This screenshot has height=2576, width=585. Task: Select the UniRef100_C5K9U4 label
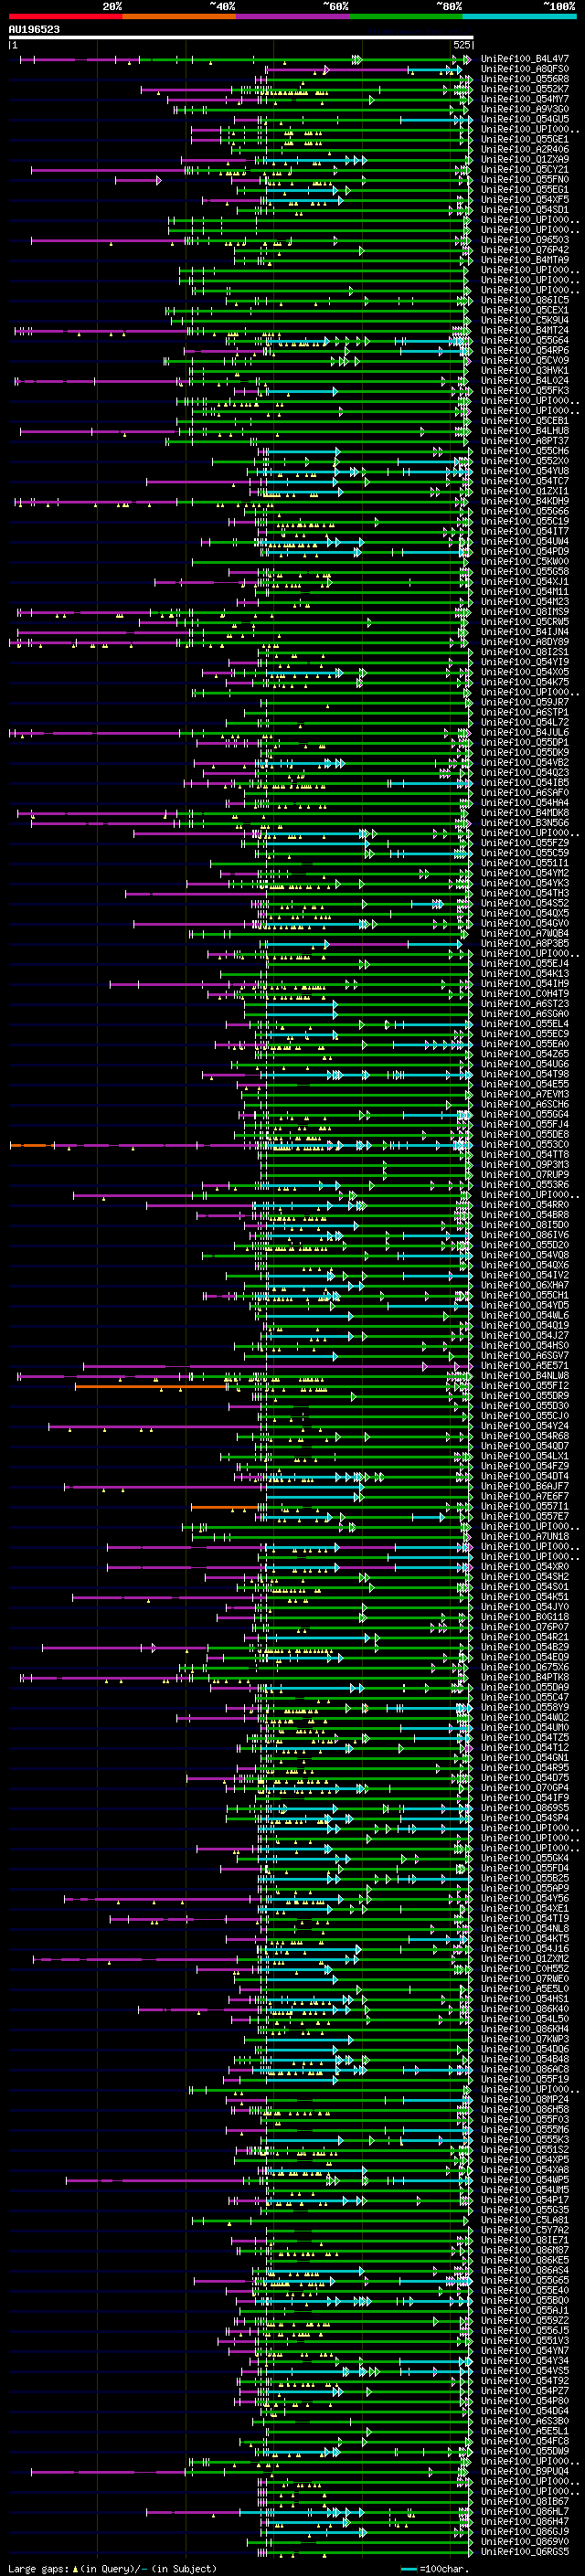(525, 320)
